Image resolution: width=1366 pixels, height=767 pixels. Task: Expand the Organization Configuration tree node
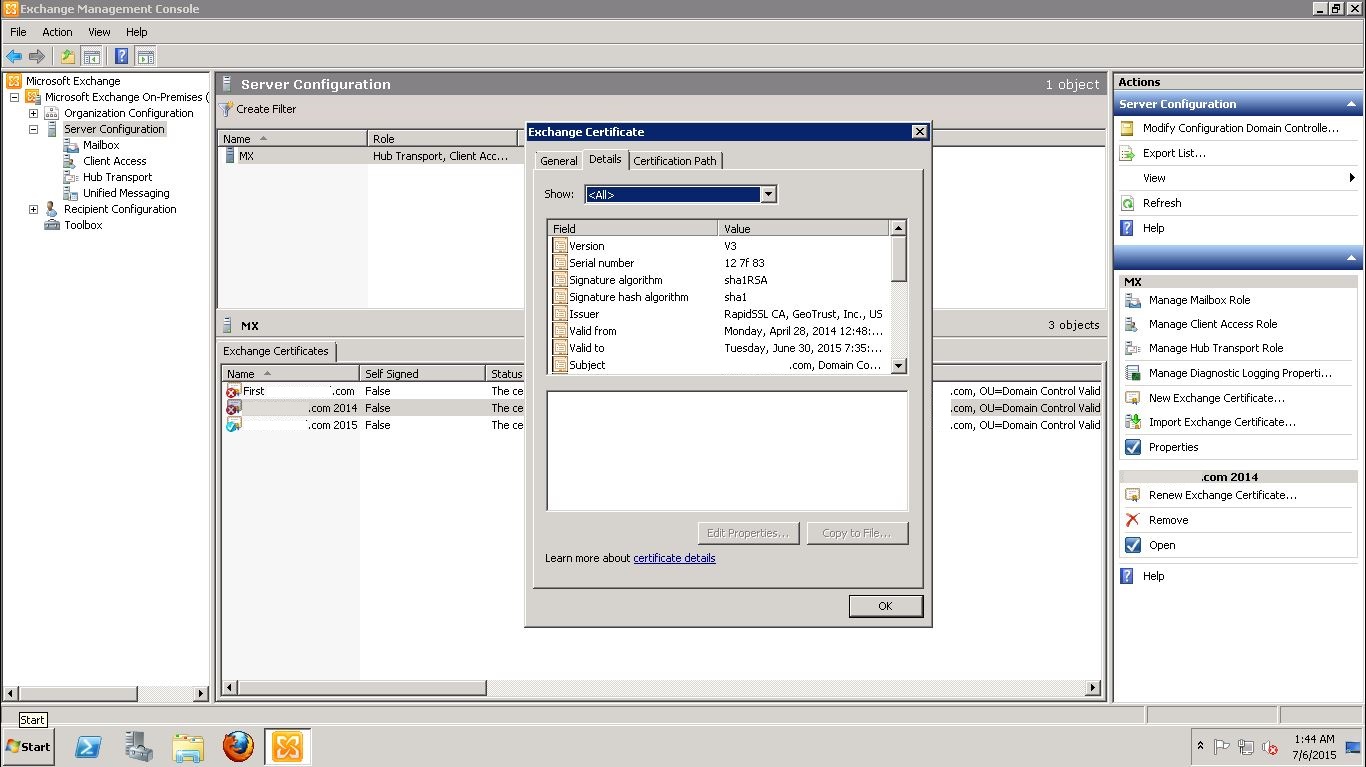(33, 113)
